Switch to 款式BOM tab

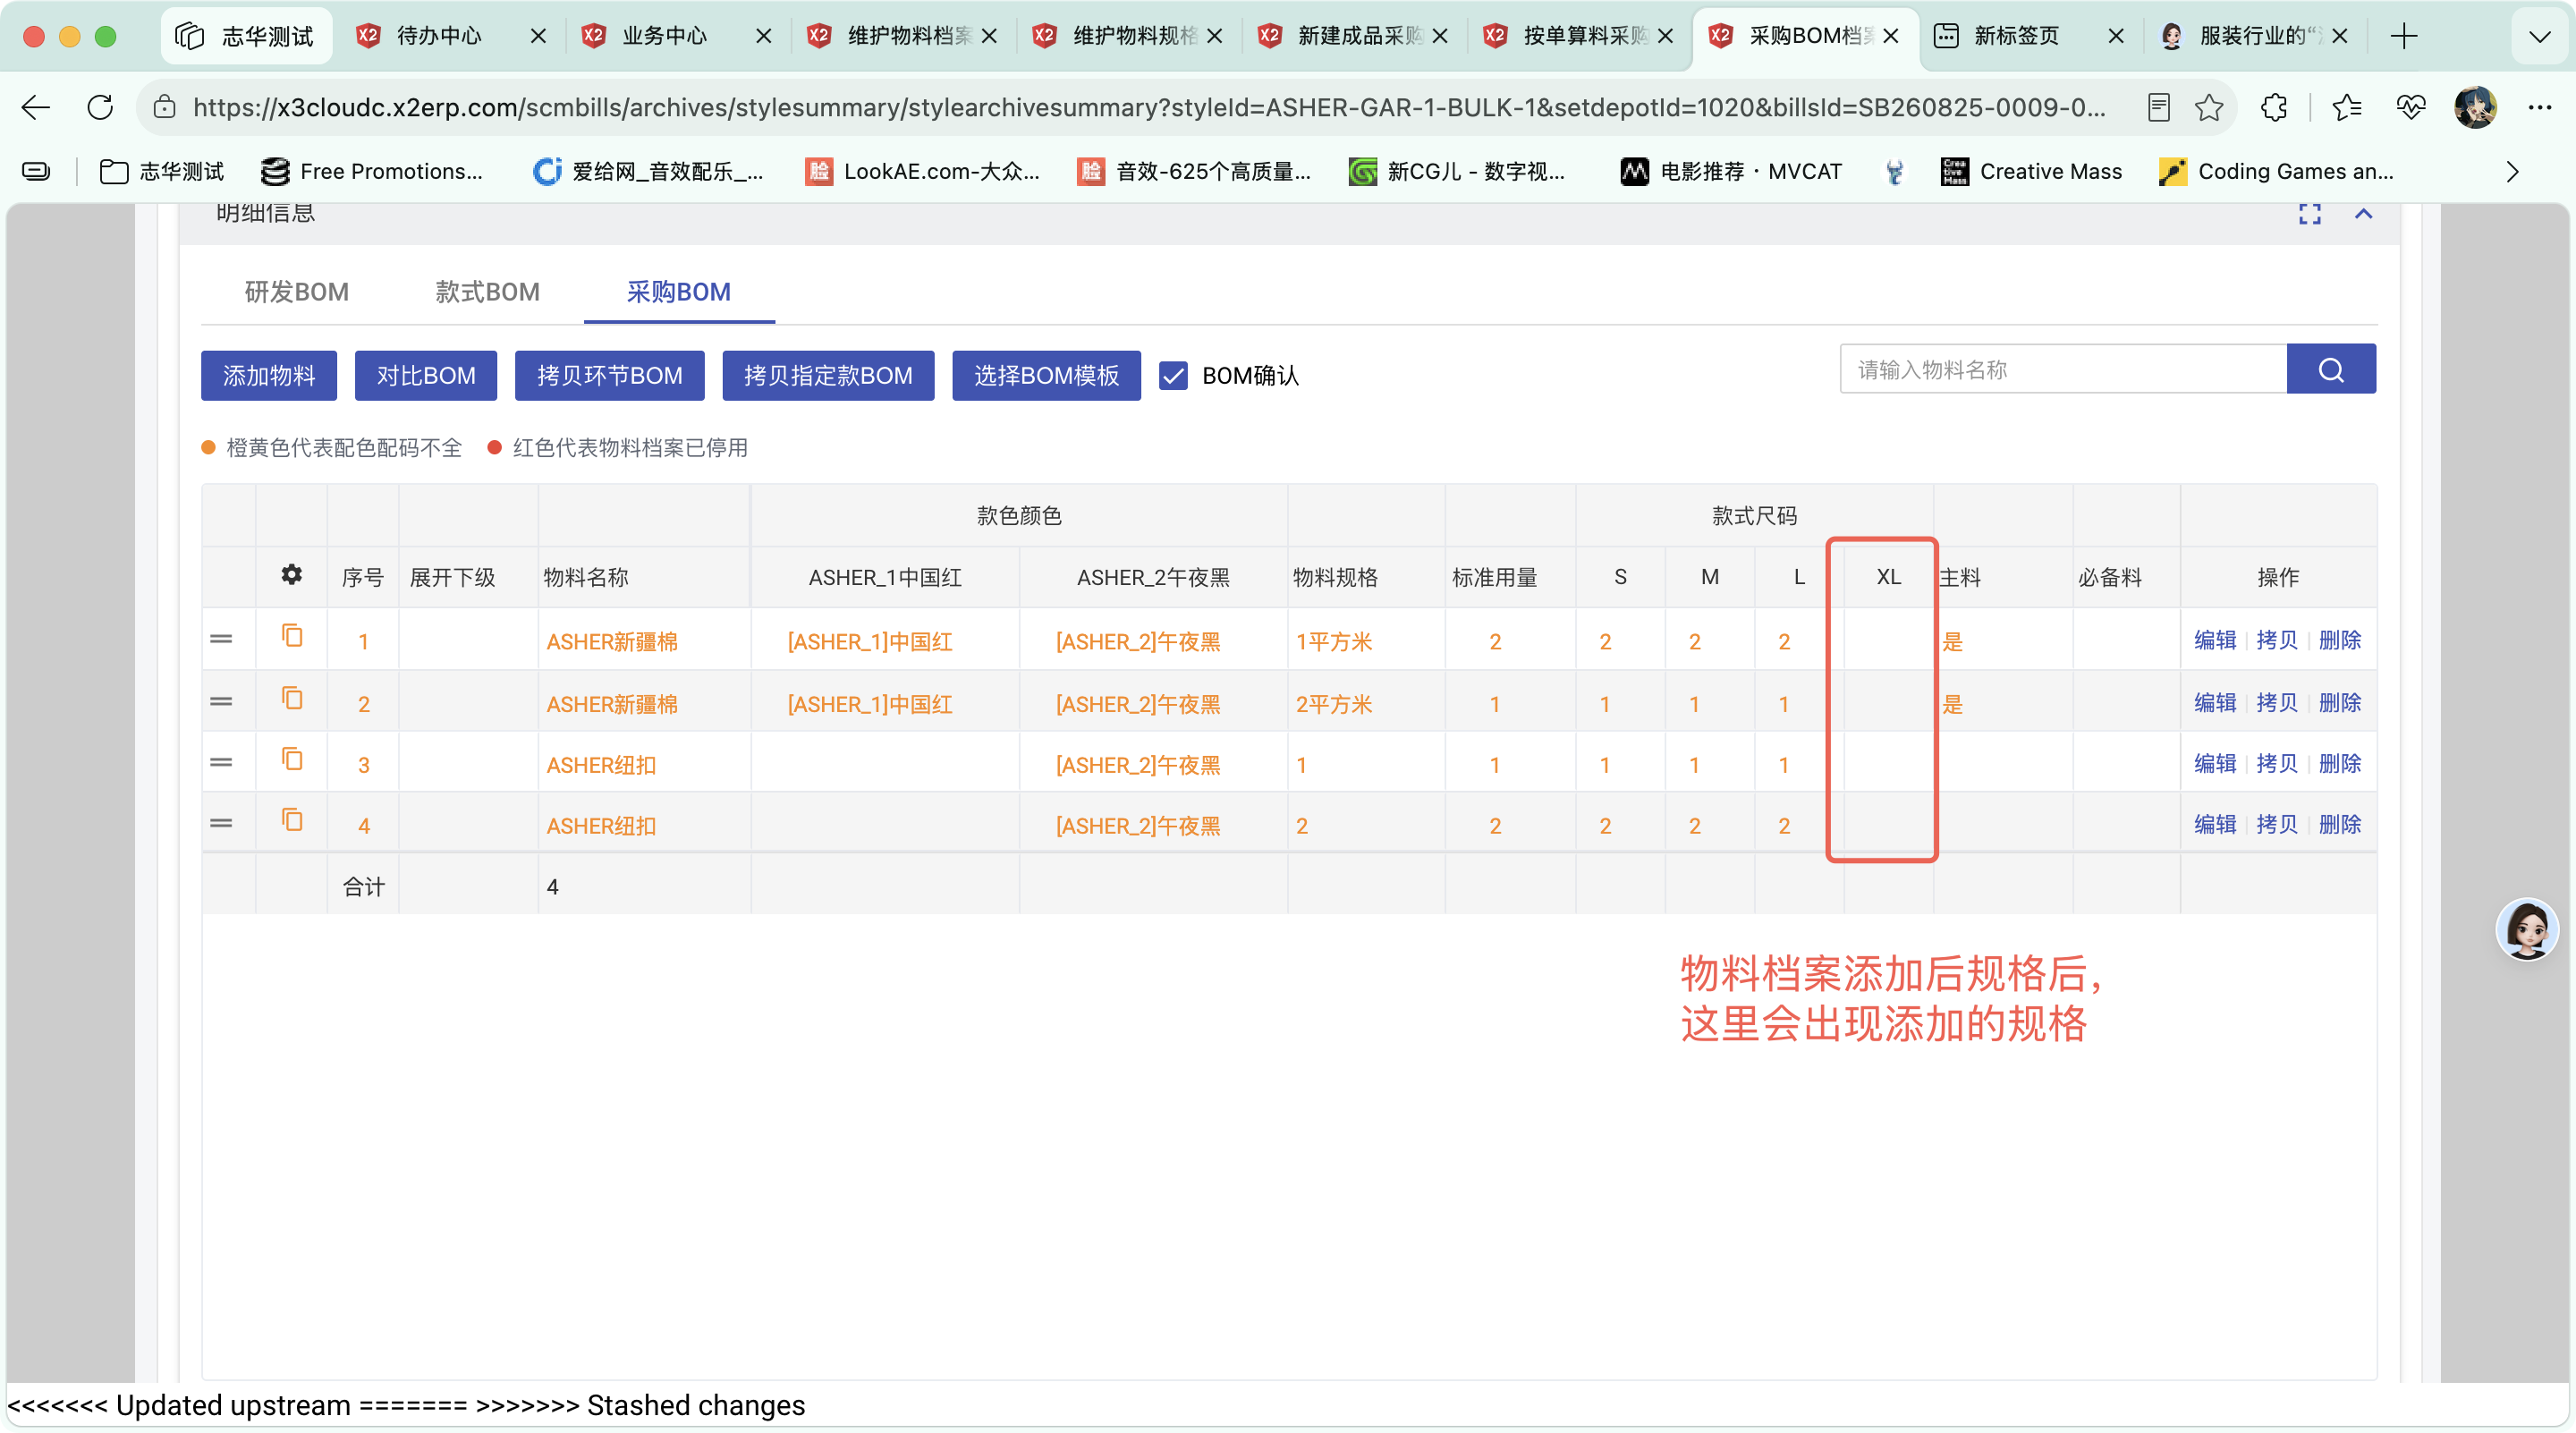tap(487, 292)
